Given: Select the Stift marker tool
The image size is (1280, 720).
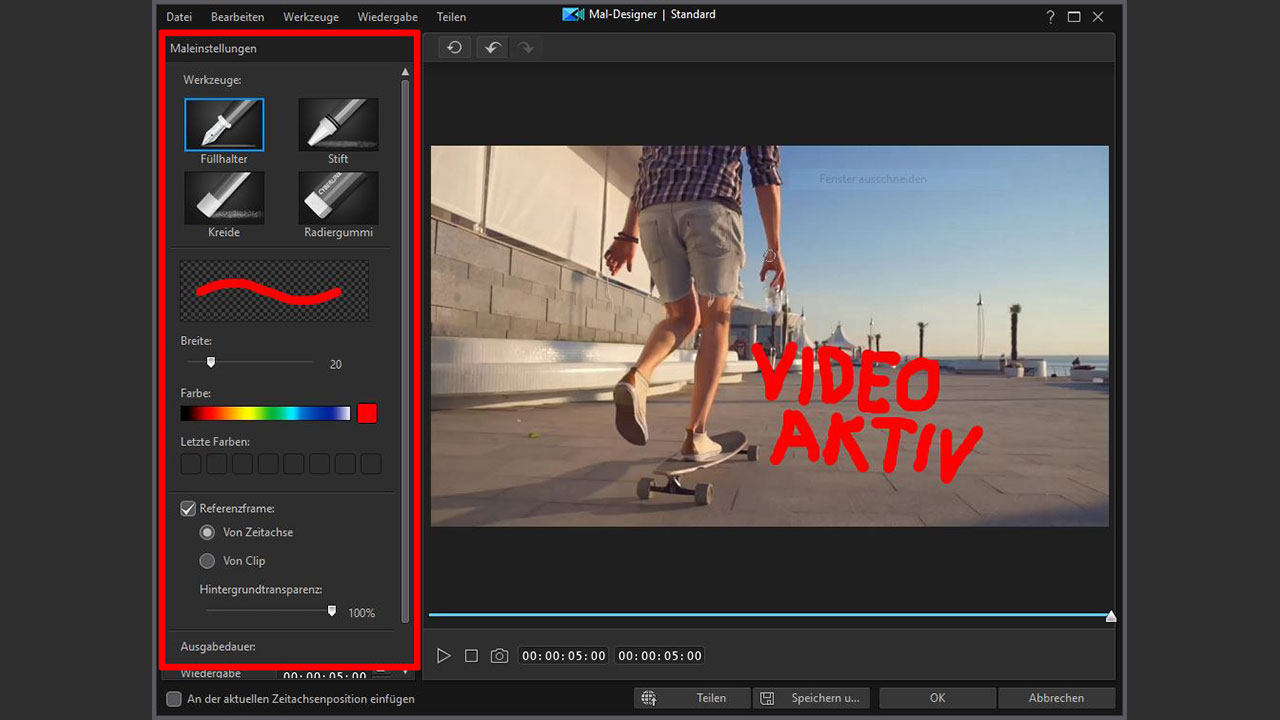Looking at the screenshot, I should click(x=338, y=125).
